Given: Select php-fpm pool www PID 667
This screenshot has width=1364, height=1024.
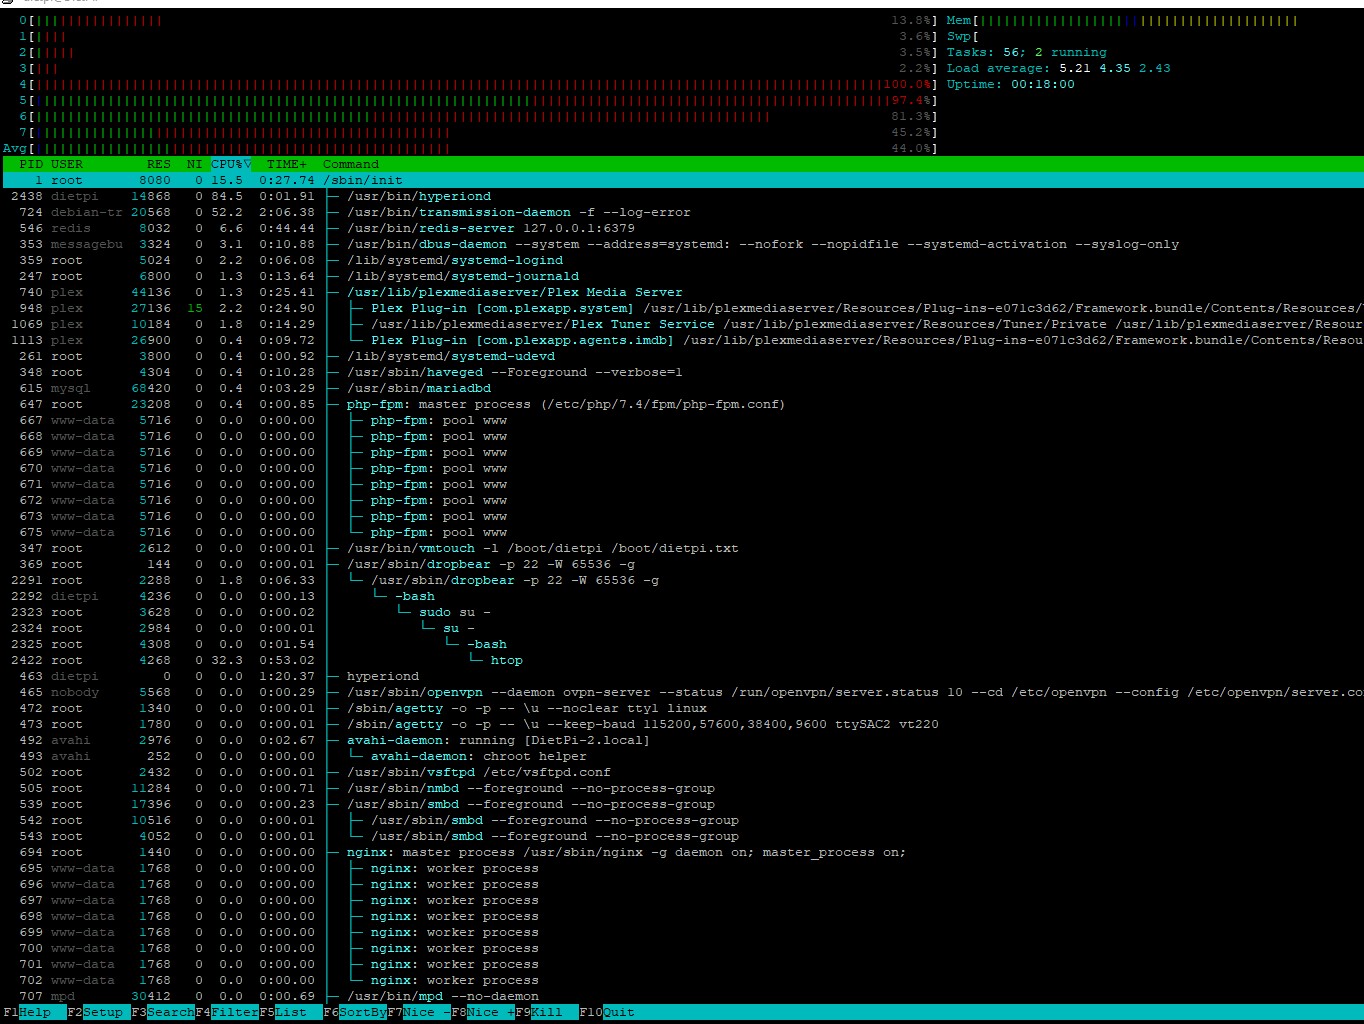Looking at the screenshot, I should click(x=682, y=420).
